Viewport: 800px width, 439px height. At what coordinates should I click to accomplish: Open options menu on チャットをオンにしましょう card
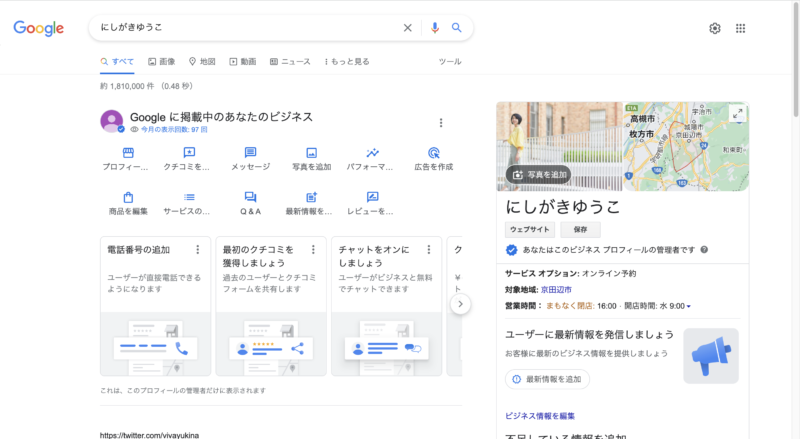tap(429, 250)
